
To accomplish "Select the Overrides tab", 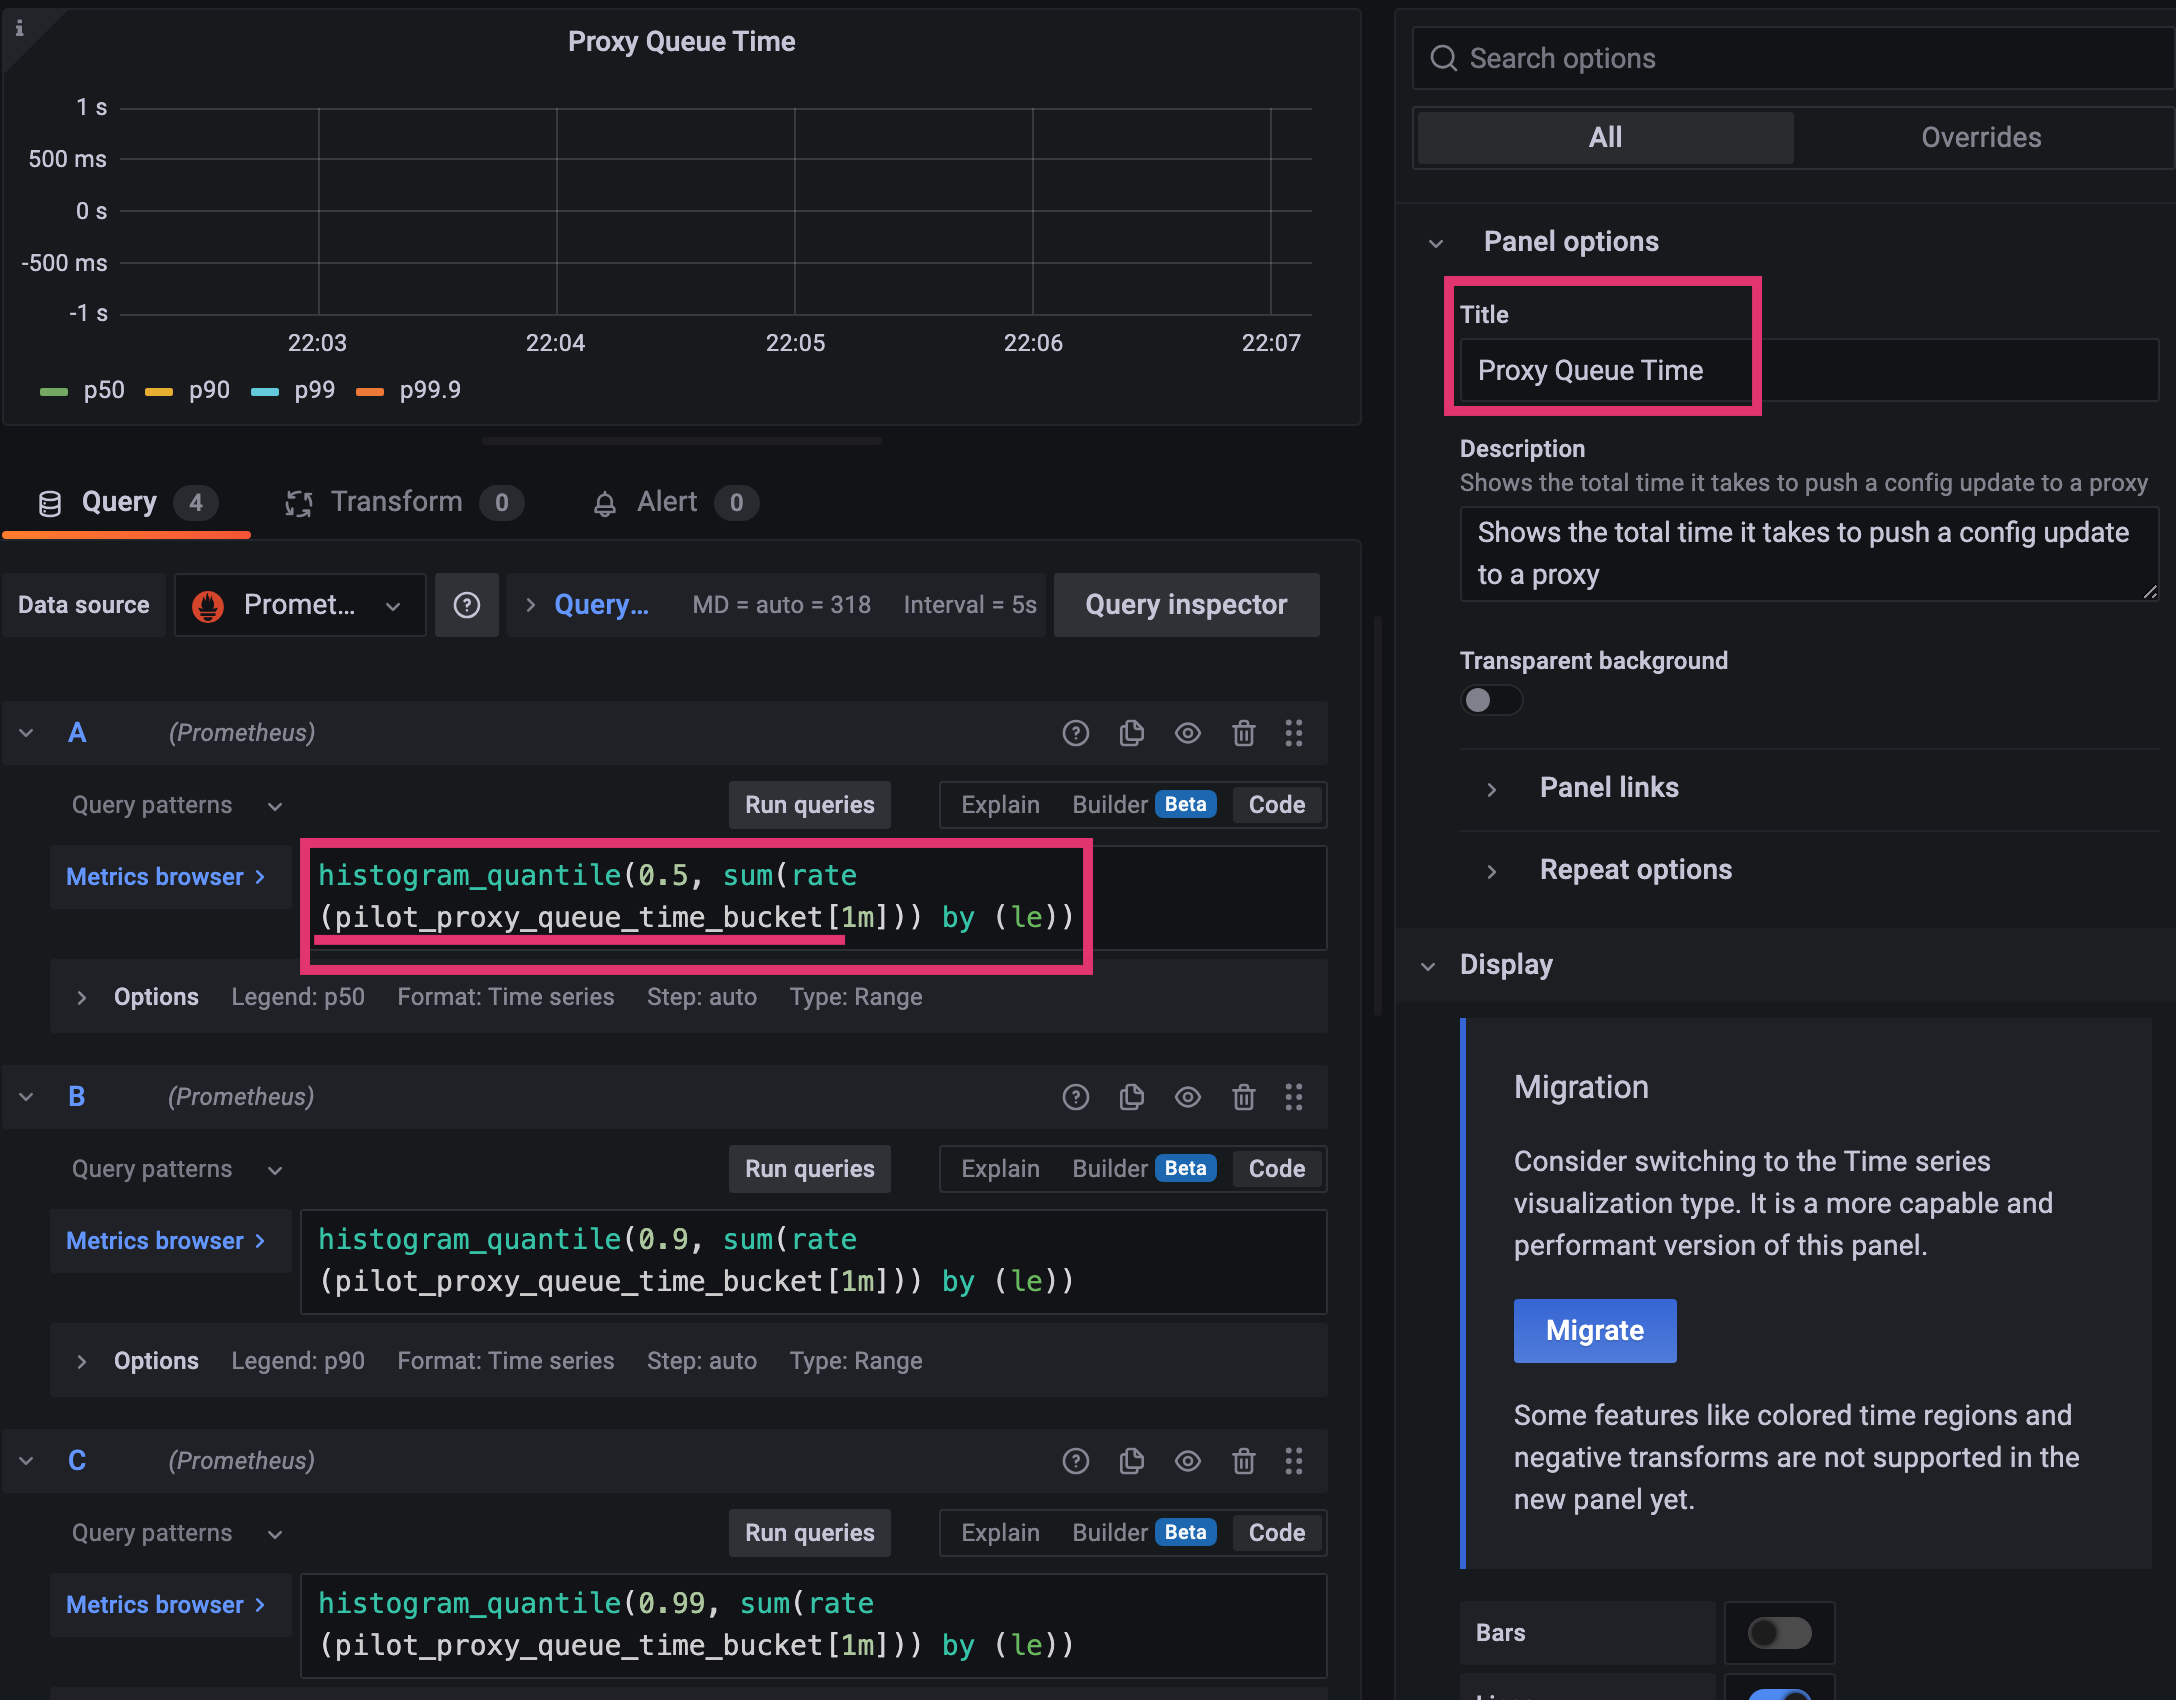I will click(x=1981, y=138).
